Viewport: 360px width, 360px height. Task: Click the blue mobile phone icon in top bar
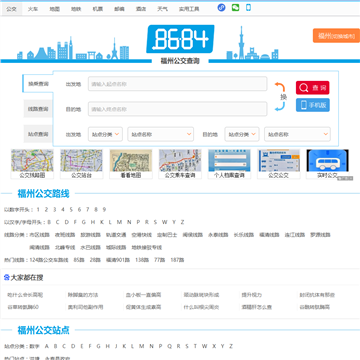tap(248, 8)
